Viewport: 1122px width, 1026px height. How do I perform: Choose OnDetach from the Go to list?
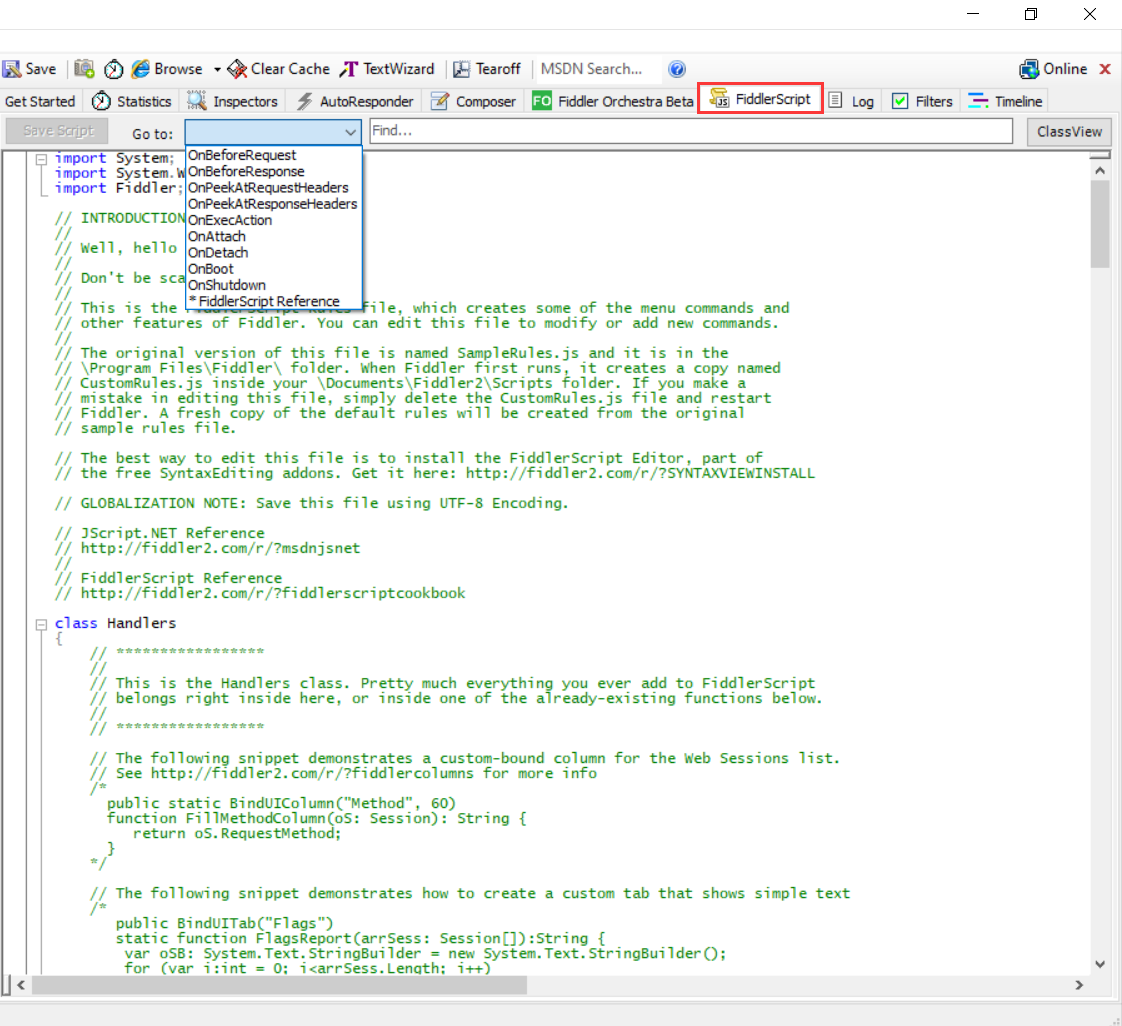pos(273,253)
